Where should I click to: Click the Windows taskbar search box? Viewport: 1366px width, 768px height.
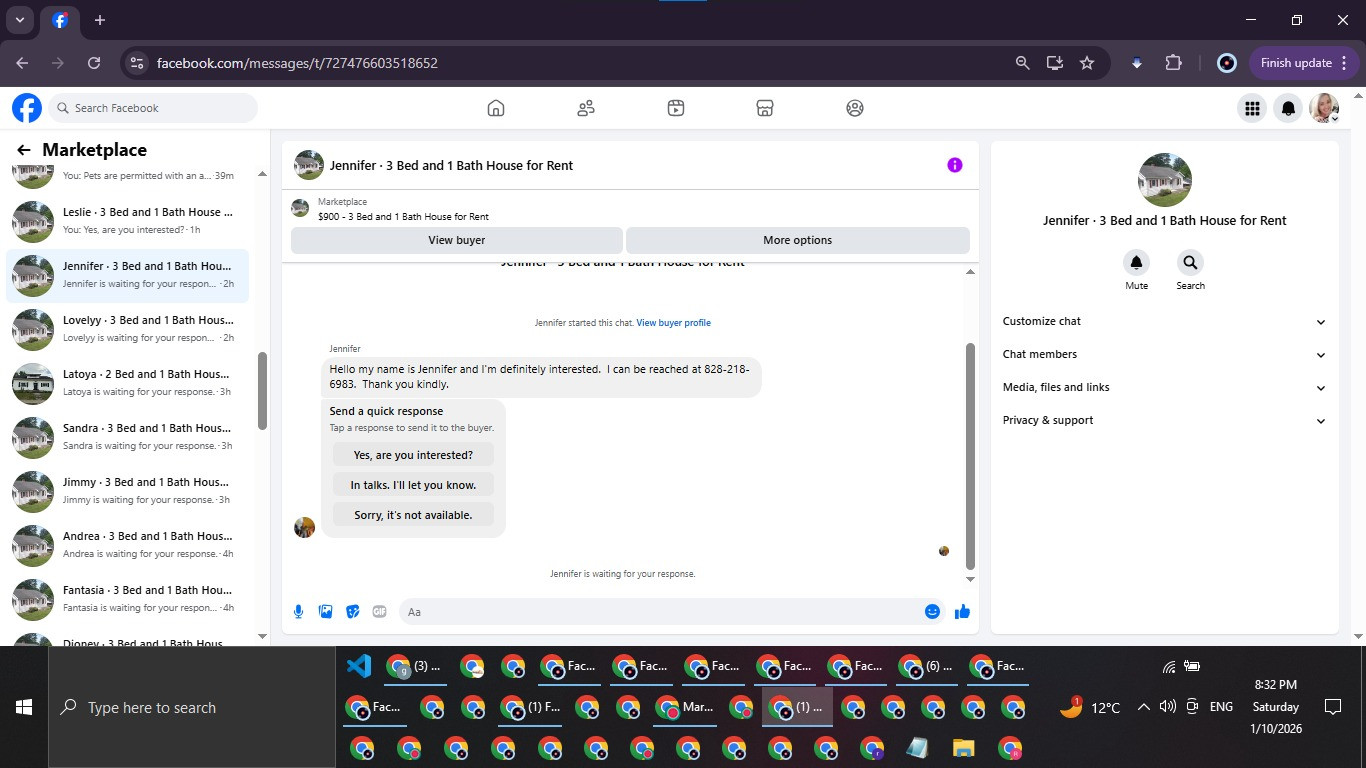(x=192, y=707)
